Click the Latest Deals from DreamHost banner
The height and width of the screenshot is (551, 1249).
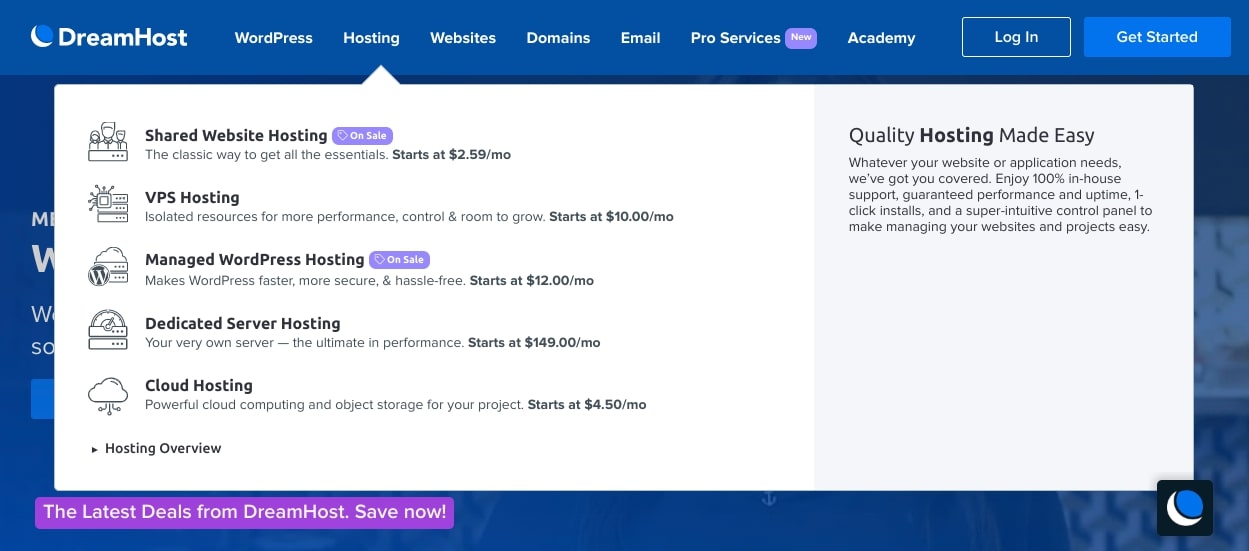244,512
